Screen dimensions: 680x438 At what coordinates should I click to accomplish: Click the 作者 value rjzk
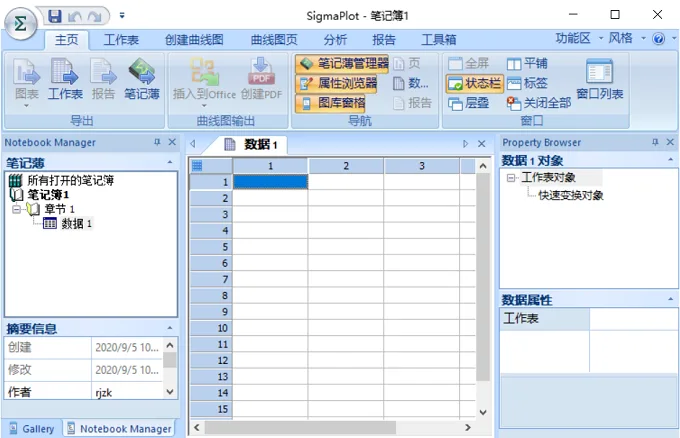point(104,393)
